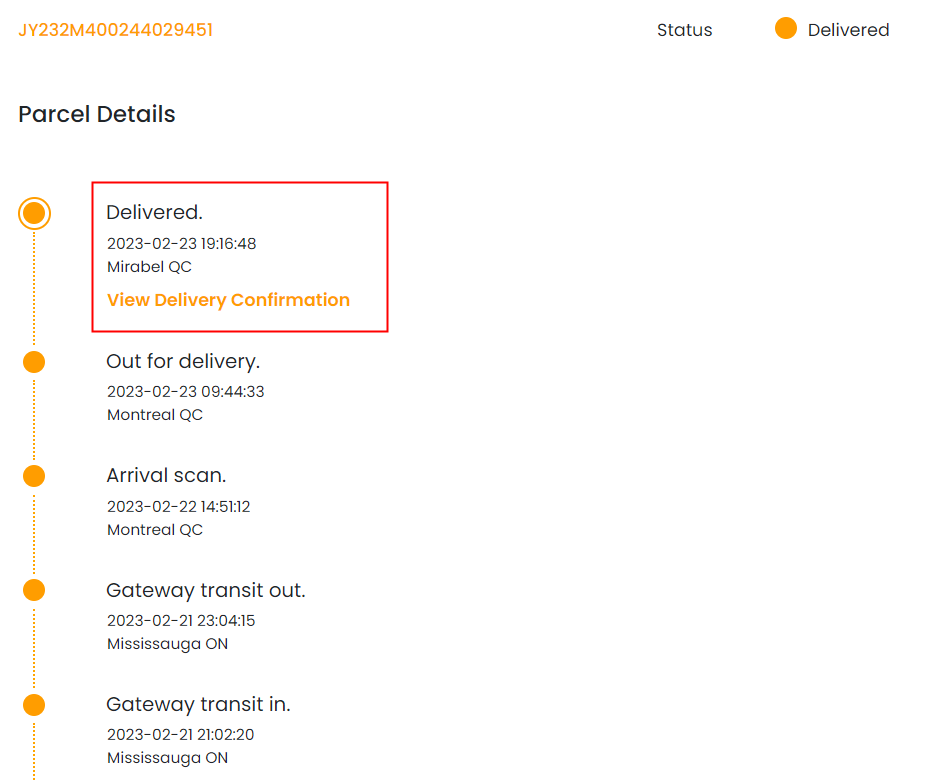Click the "Arrival scan." event title
The image size is (945, 781).
166,475
